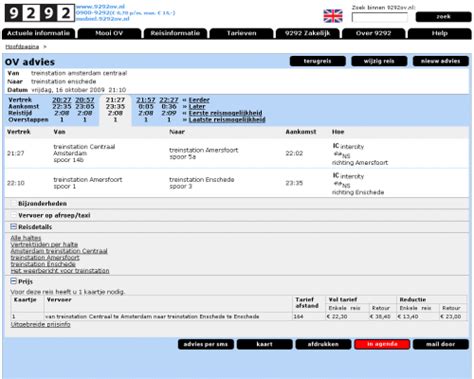Viewport: 474px width, 379px height.
Task: Click the afdrukken print button
Action: (x=323, y=344)
